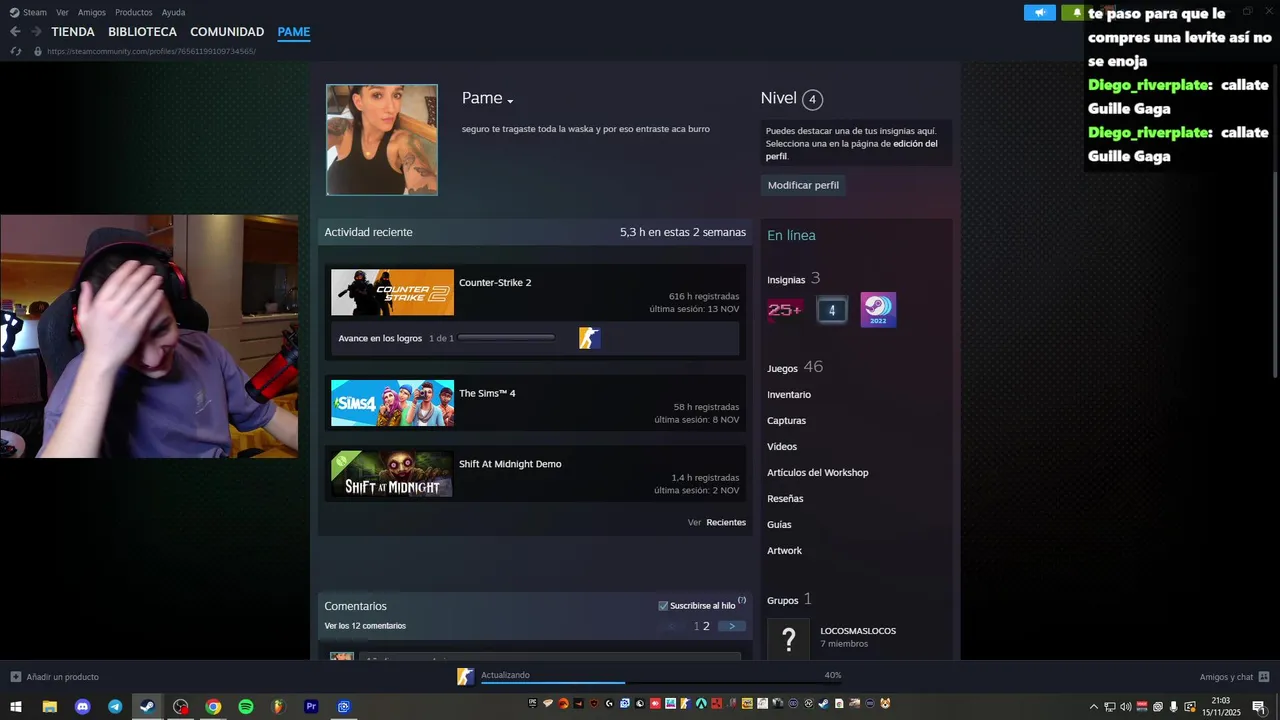This screenshot has height=720, width=1280.
Task: Open Shift At Midnight Demo thumbnail
Action: click(392, 474)
